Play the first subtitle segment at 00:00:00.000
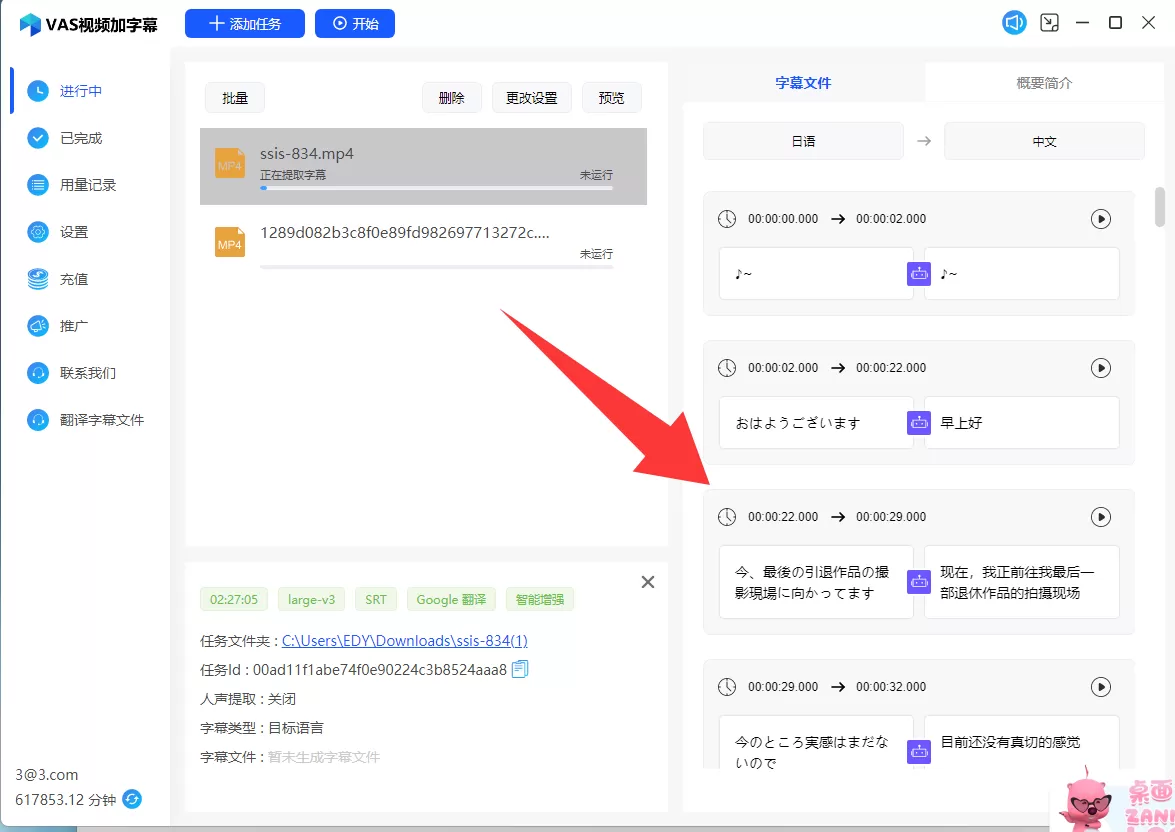 (x=1100, y=219)
